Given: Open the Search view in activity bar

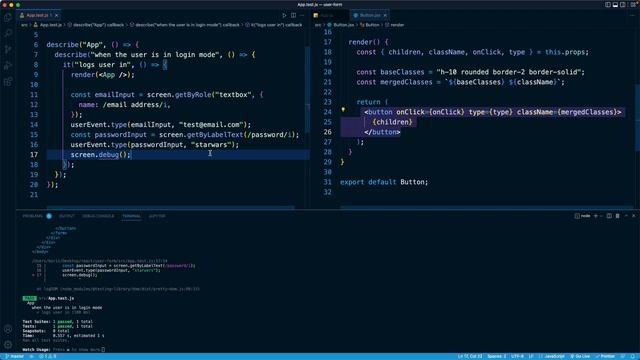Looking at the screenshot, I should pyautogui.click(x=8, y=33).
